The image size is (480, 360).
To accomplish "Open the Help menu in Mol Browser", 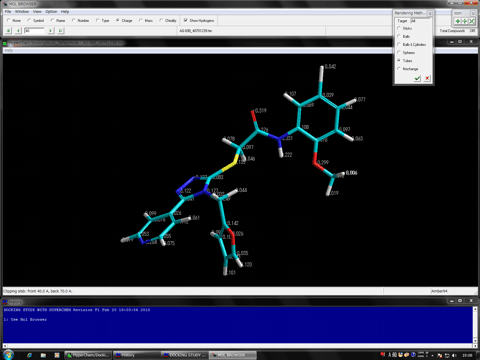I will 65,12.
